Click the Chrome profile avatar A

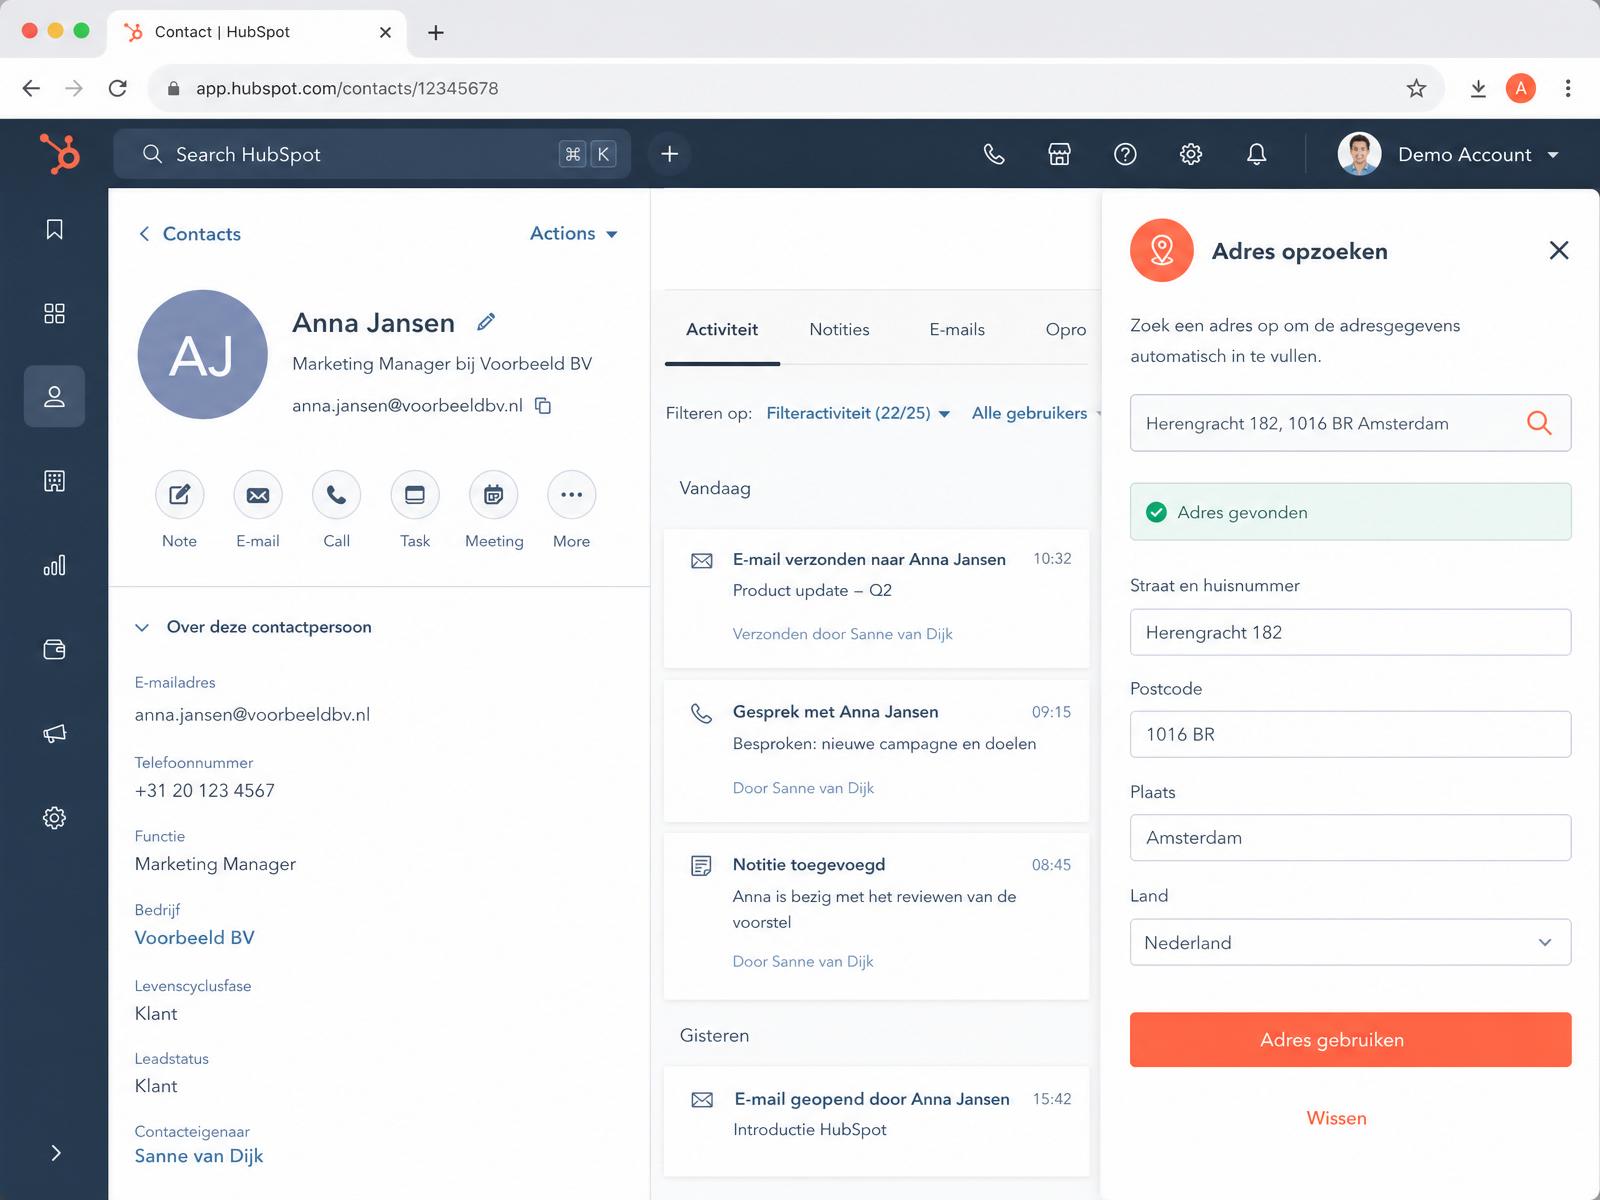click(1521, 88)
